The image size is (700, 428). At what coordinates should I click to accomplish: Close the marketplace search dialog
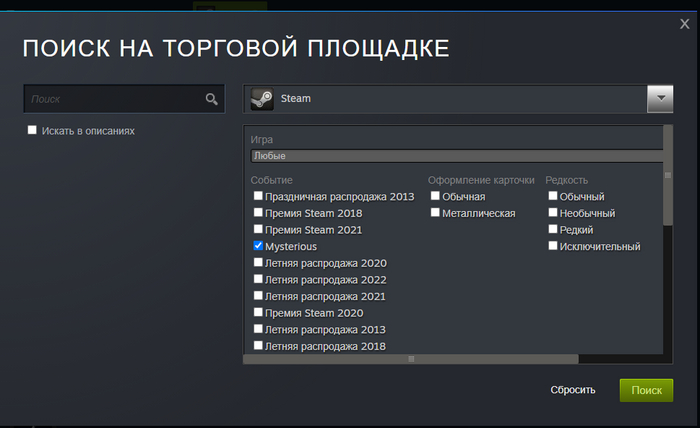coord(684,24)
